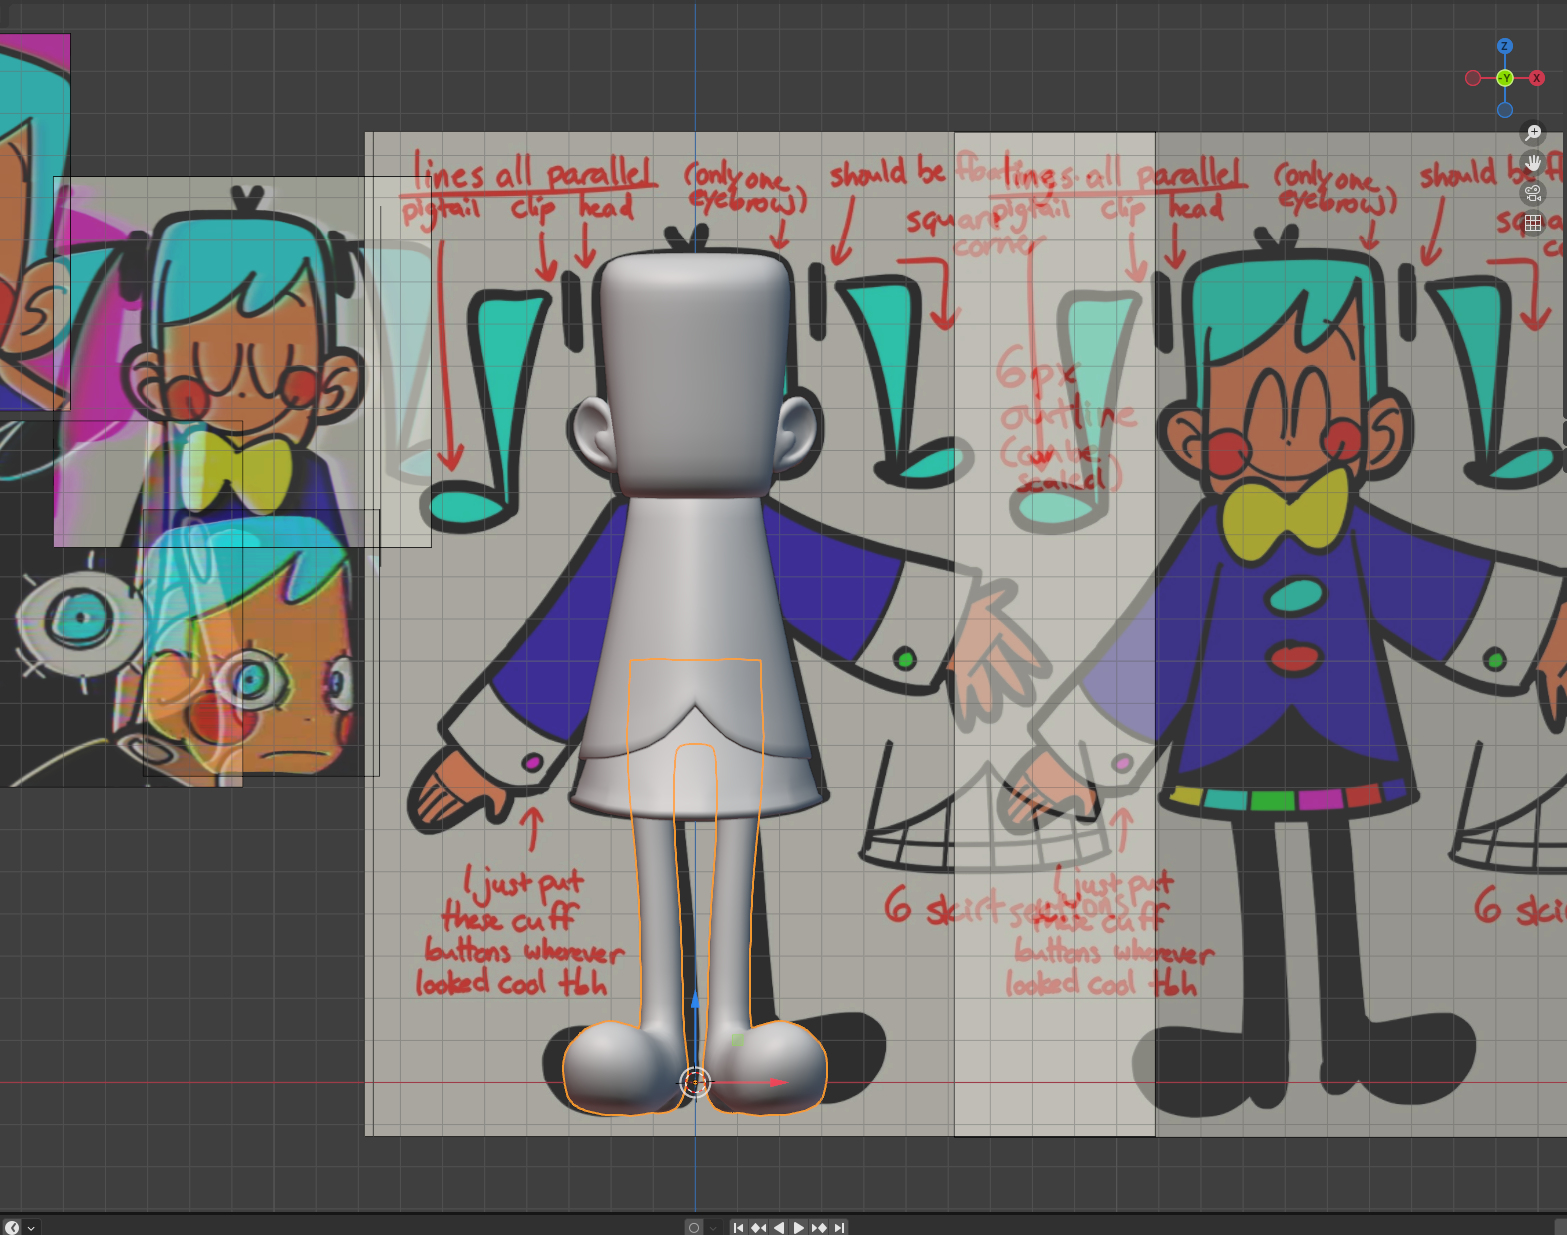This screenshot has height=1235, width=1567.
Task: Jump to the last frame
Action: coord(840,1227)
